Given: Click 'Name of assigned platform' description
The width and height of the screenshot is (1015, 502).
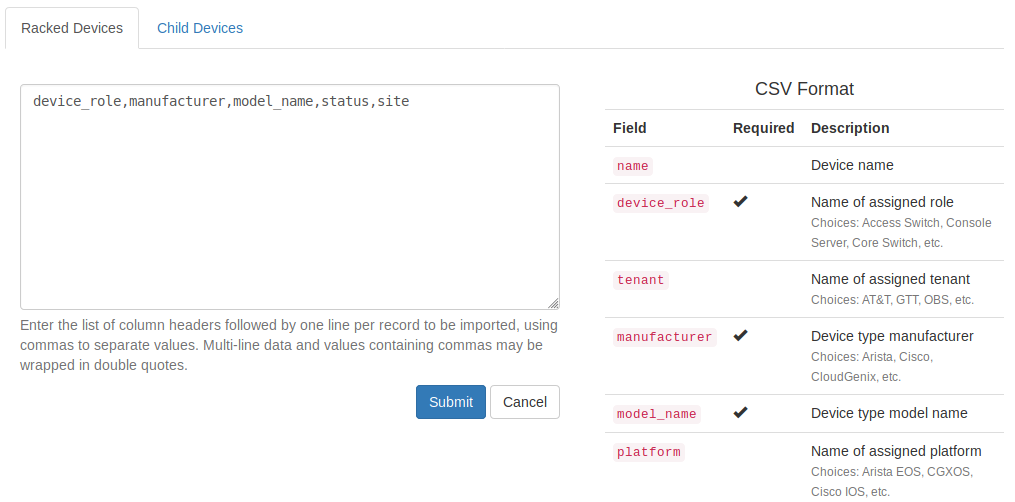Looking at the screenshot, I should (896, 451).
